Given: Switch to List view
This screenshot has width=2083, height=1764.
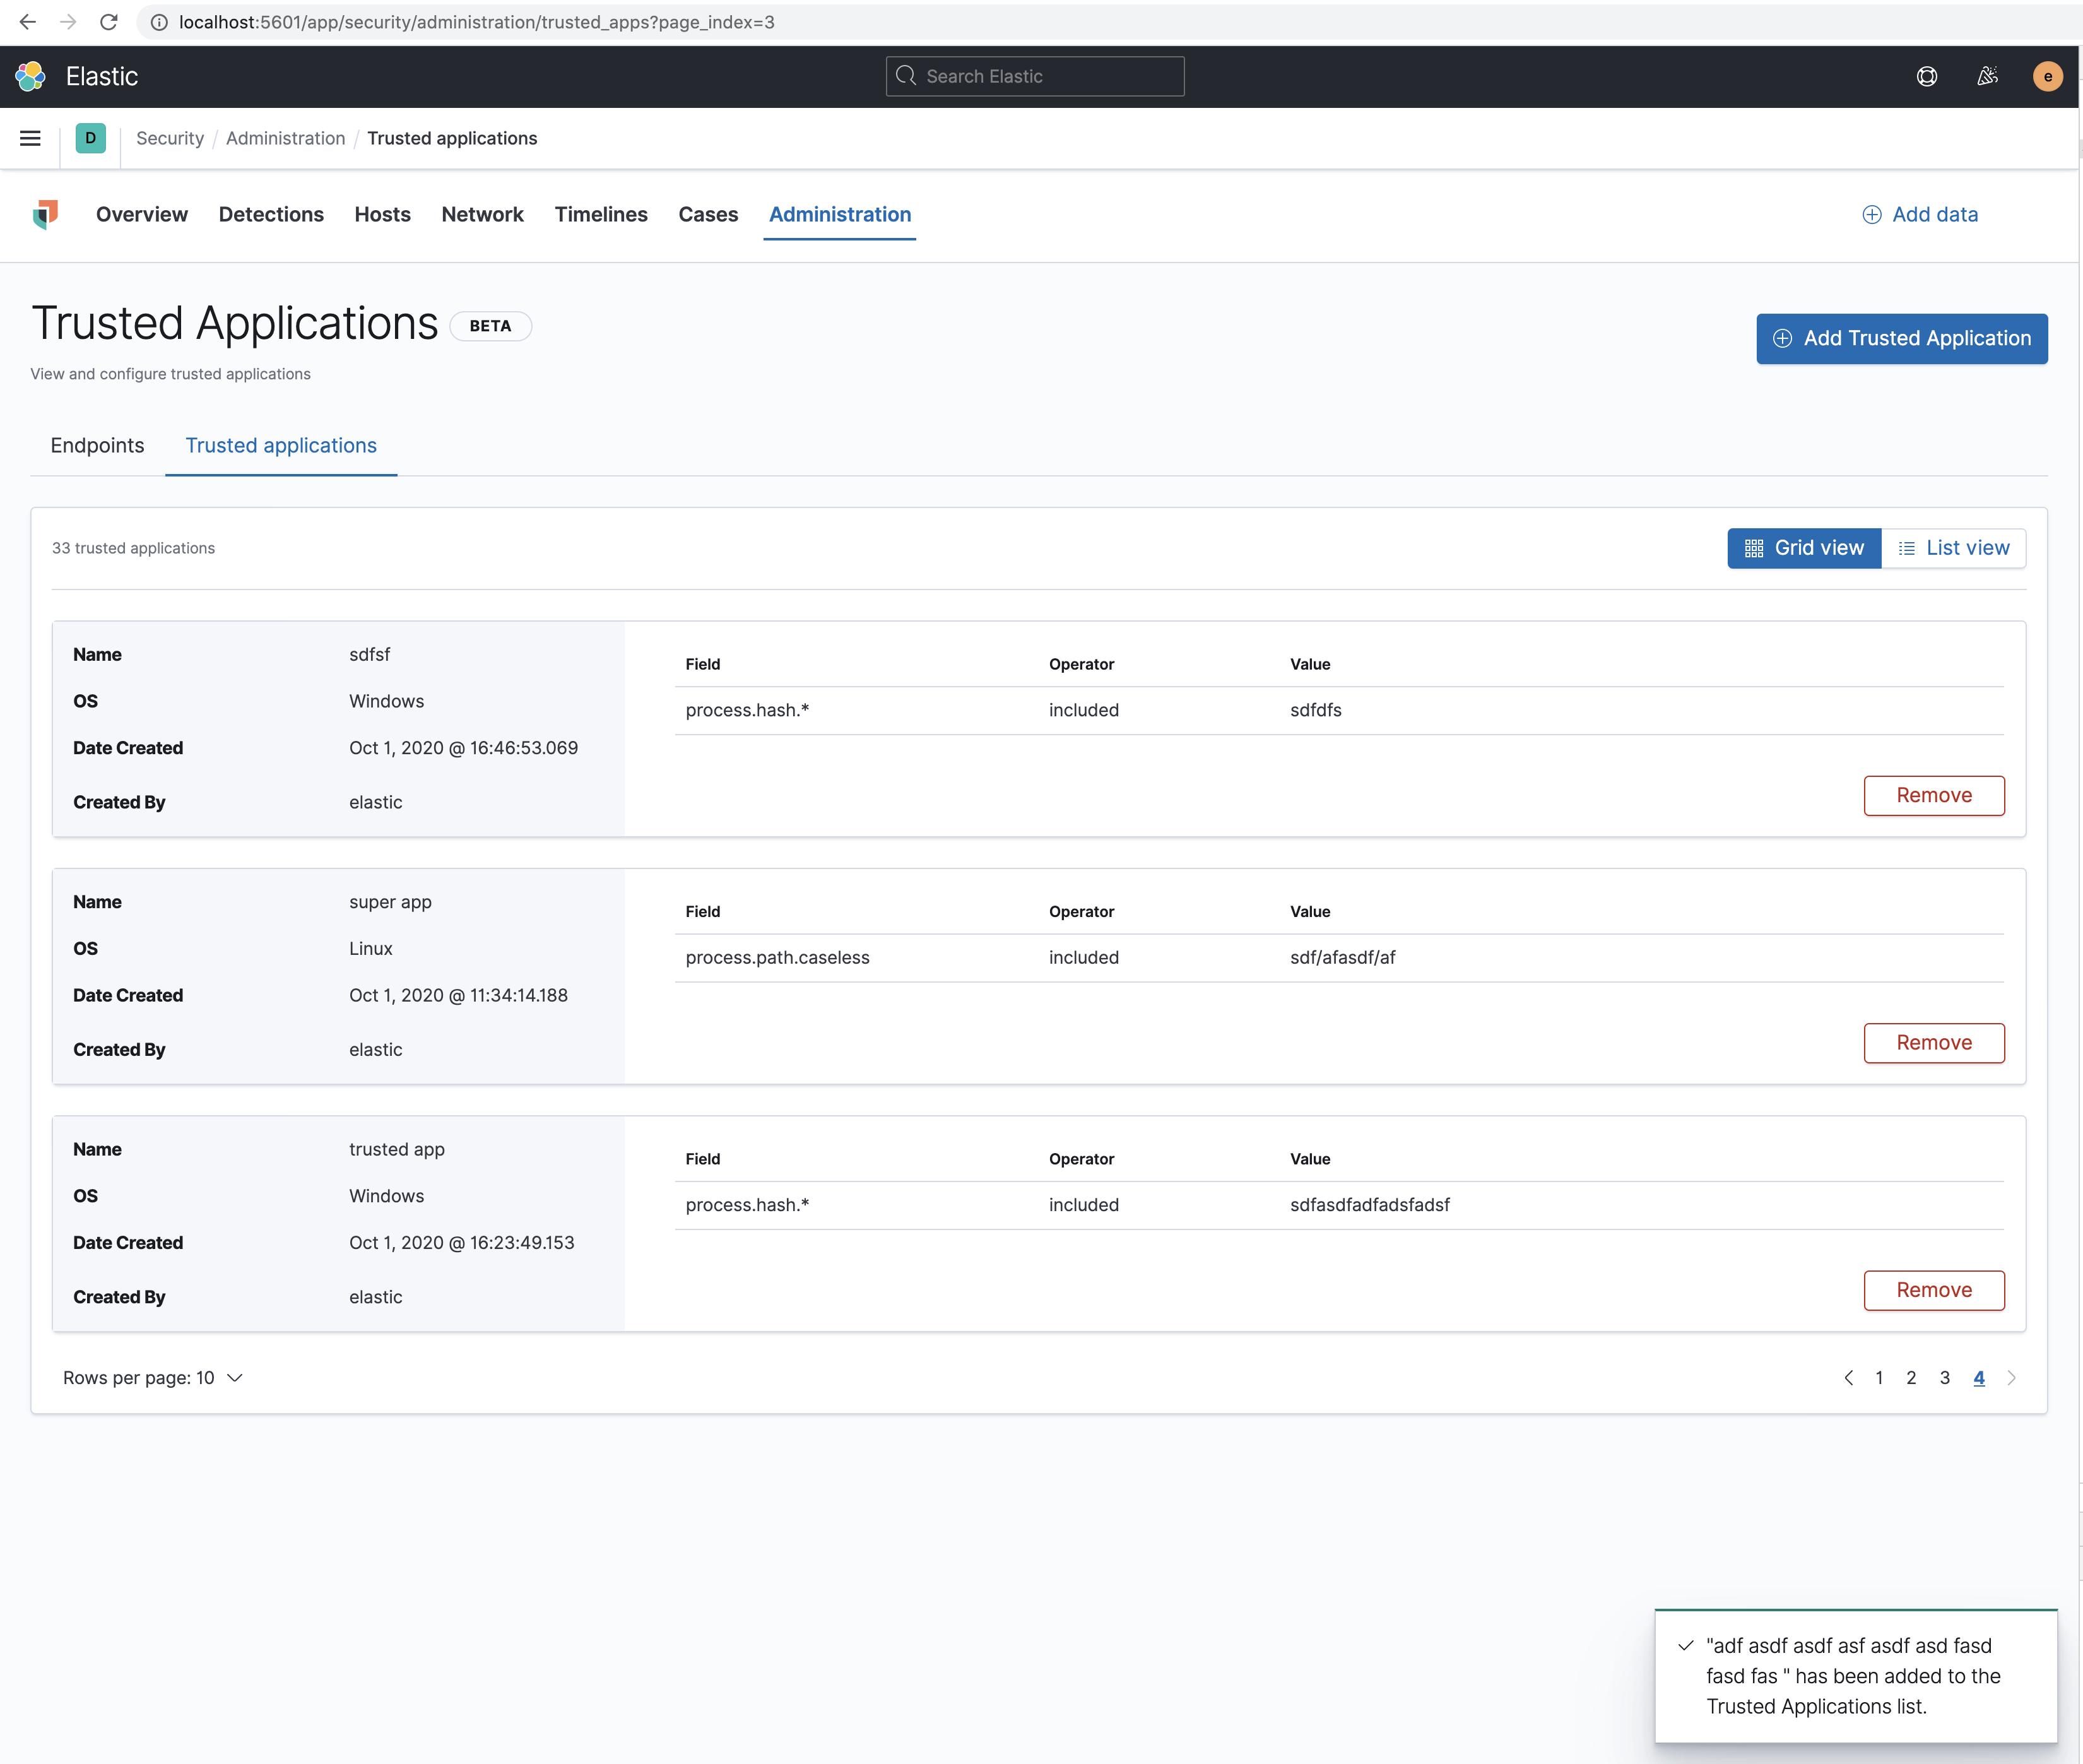Looking at the screenshot, I should (1953, 548).
